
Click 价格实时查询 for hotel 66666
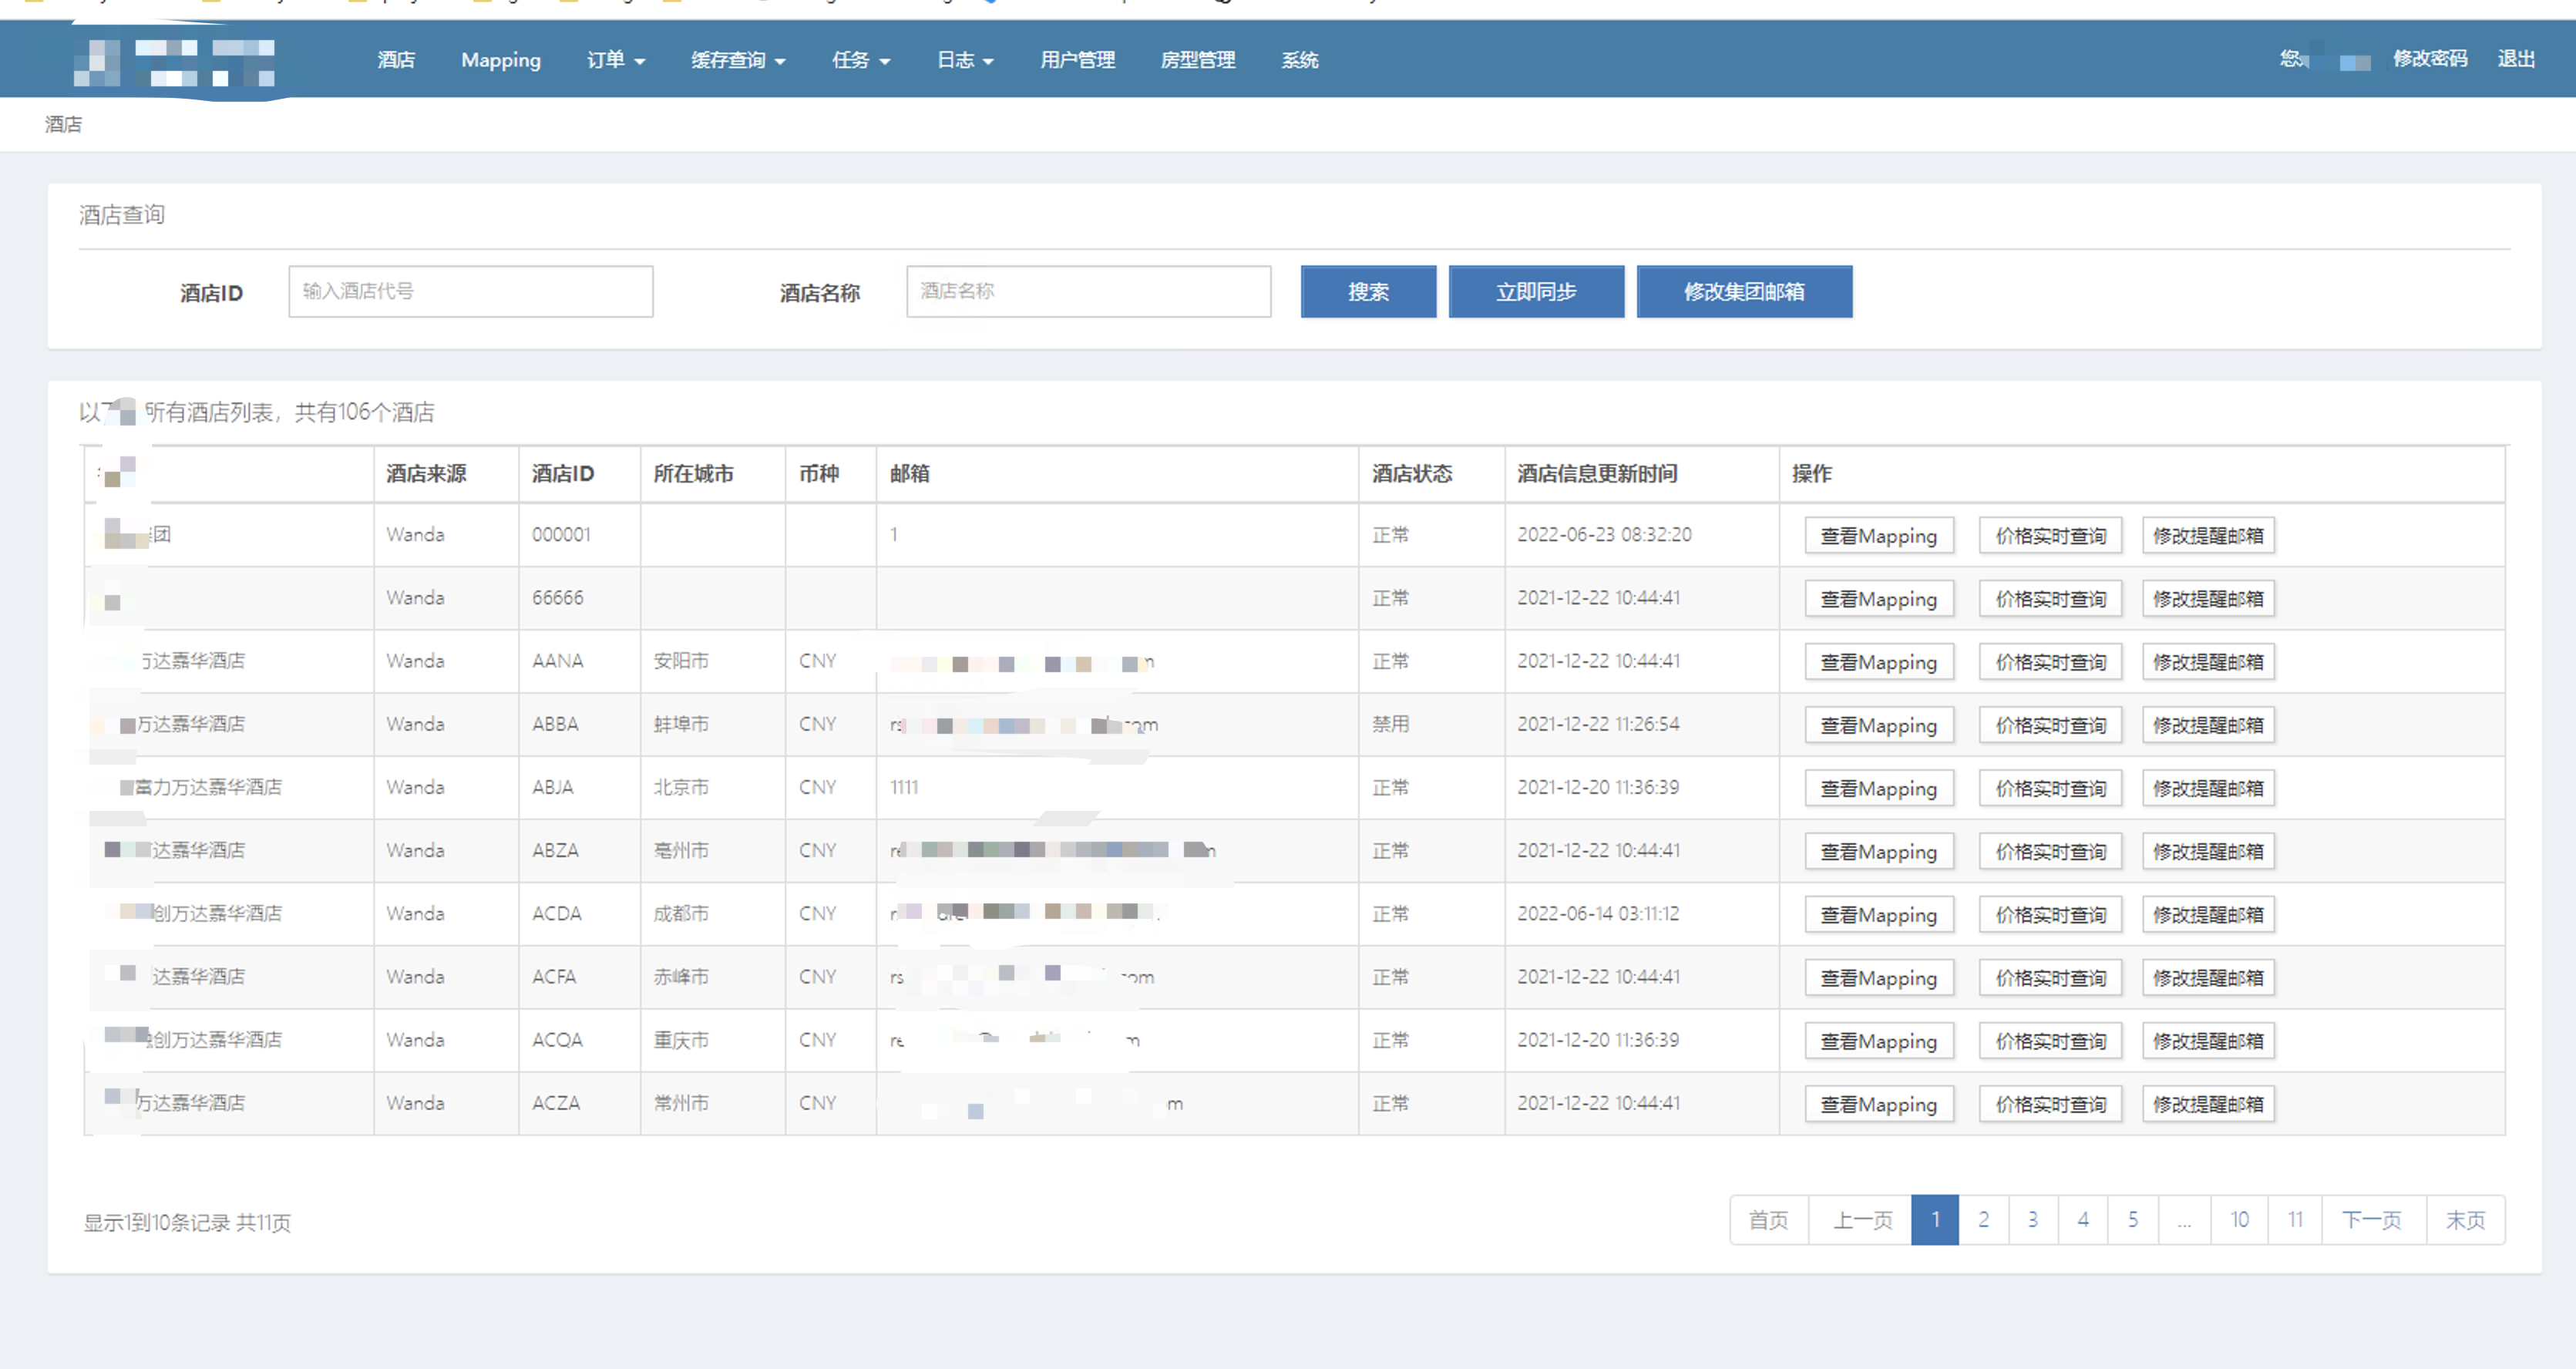point(2050,598)
